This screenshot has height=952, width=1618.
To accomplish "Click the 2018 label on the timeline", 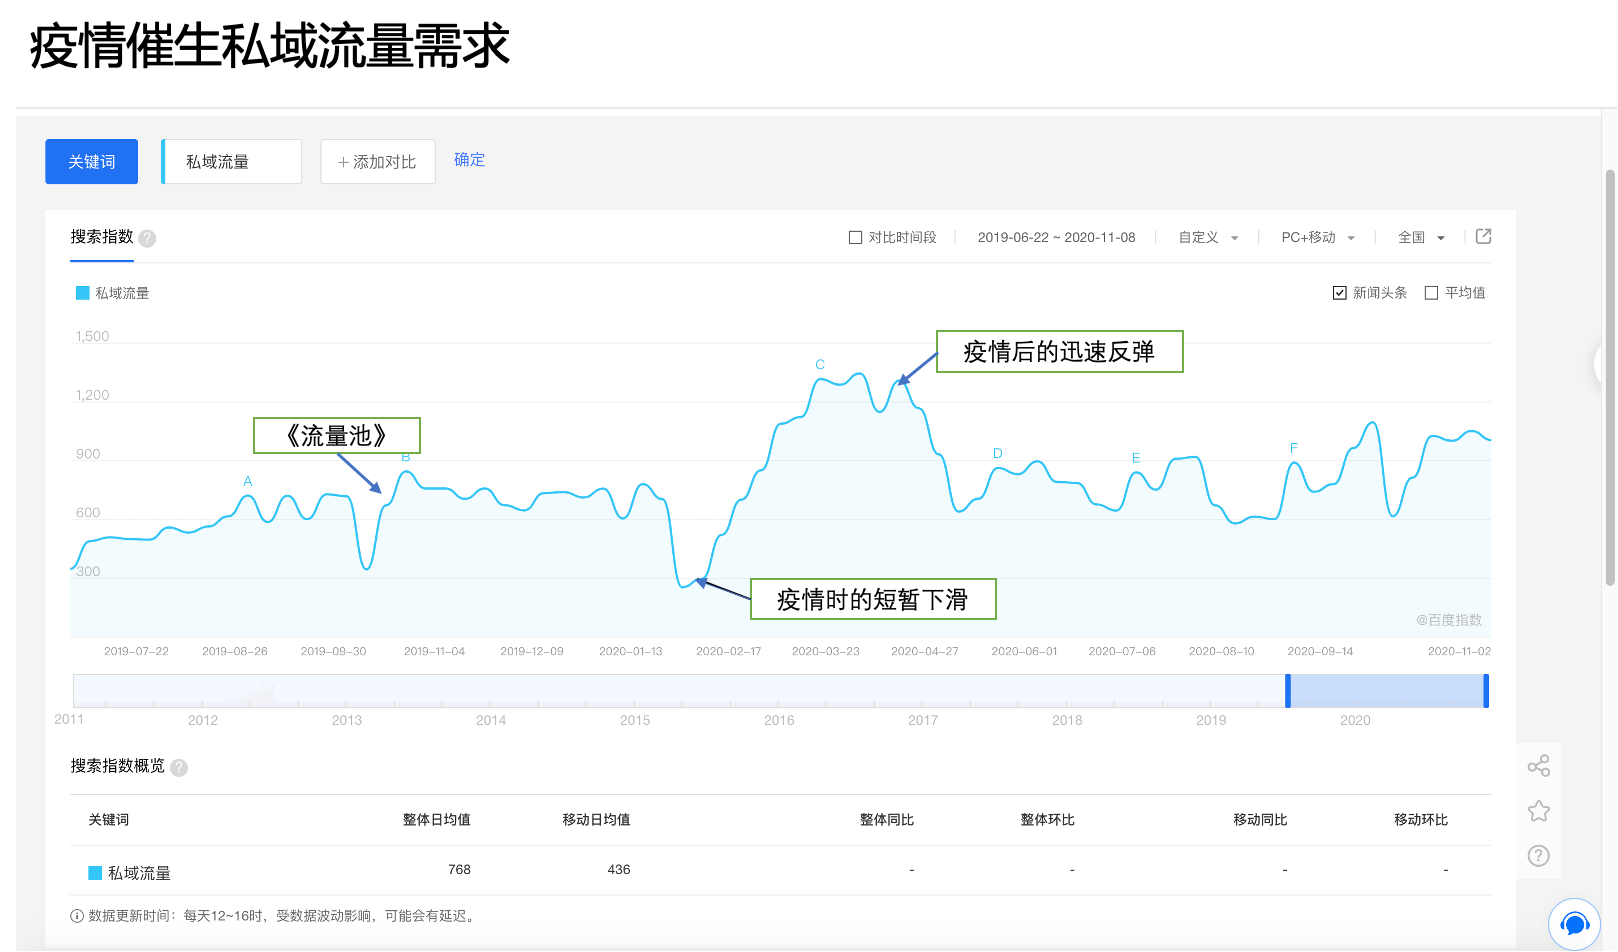I will (1067, 720).
